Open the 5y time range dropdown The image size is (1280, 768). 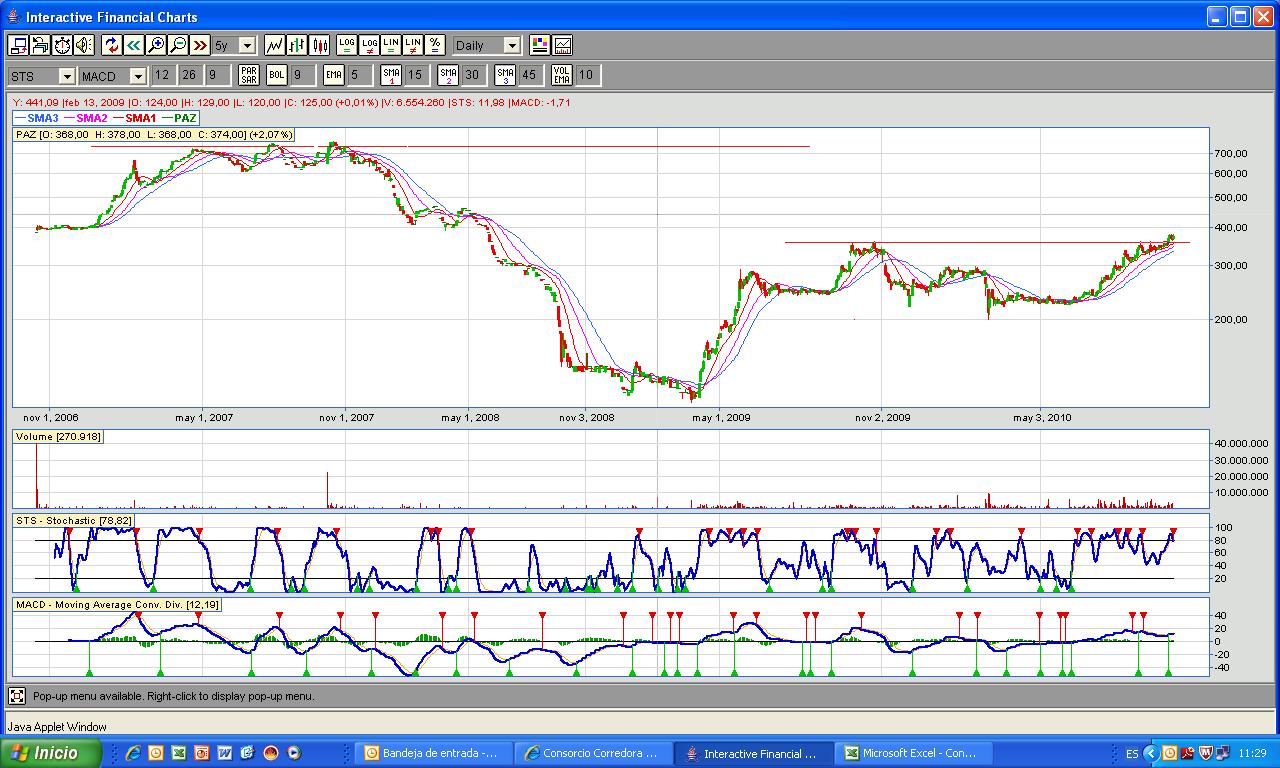click(x=246, y=46)
